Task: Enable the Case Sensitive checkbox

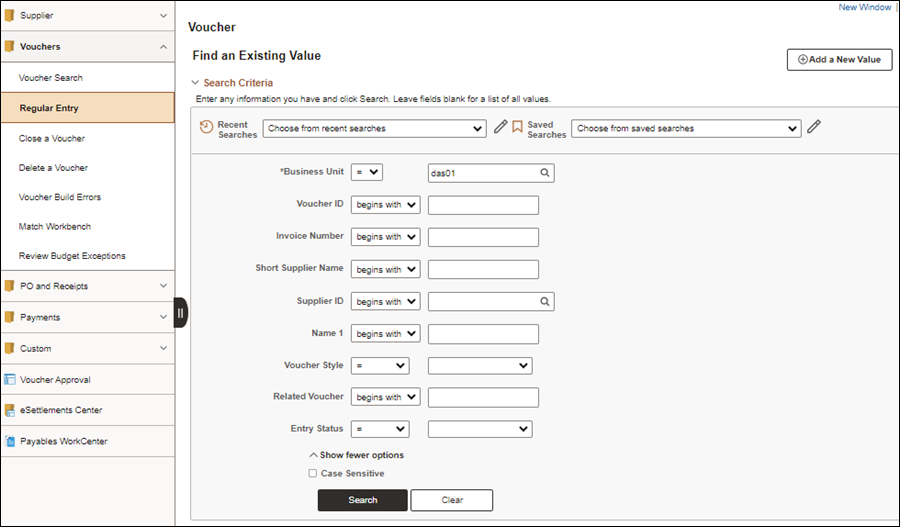Action: point(313,473)
